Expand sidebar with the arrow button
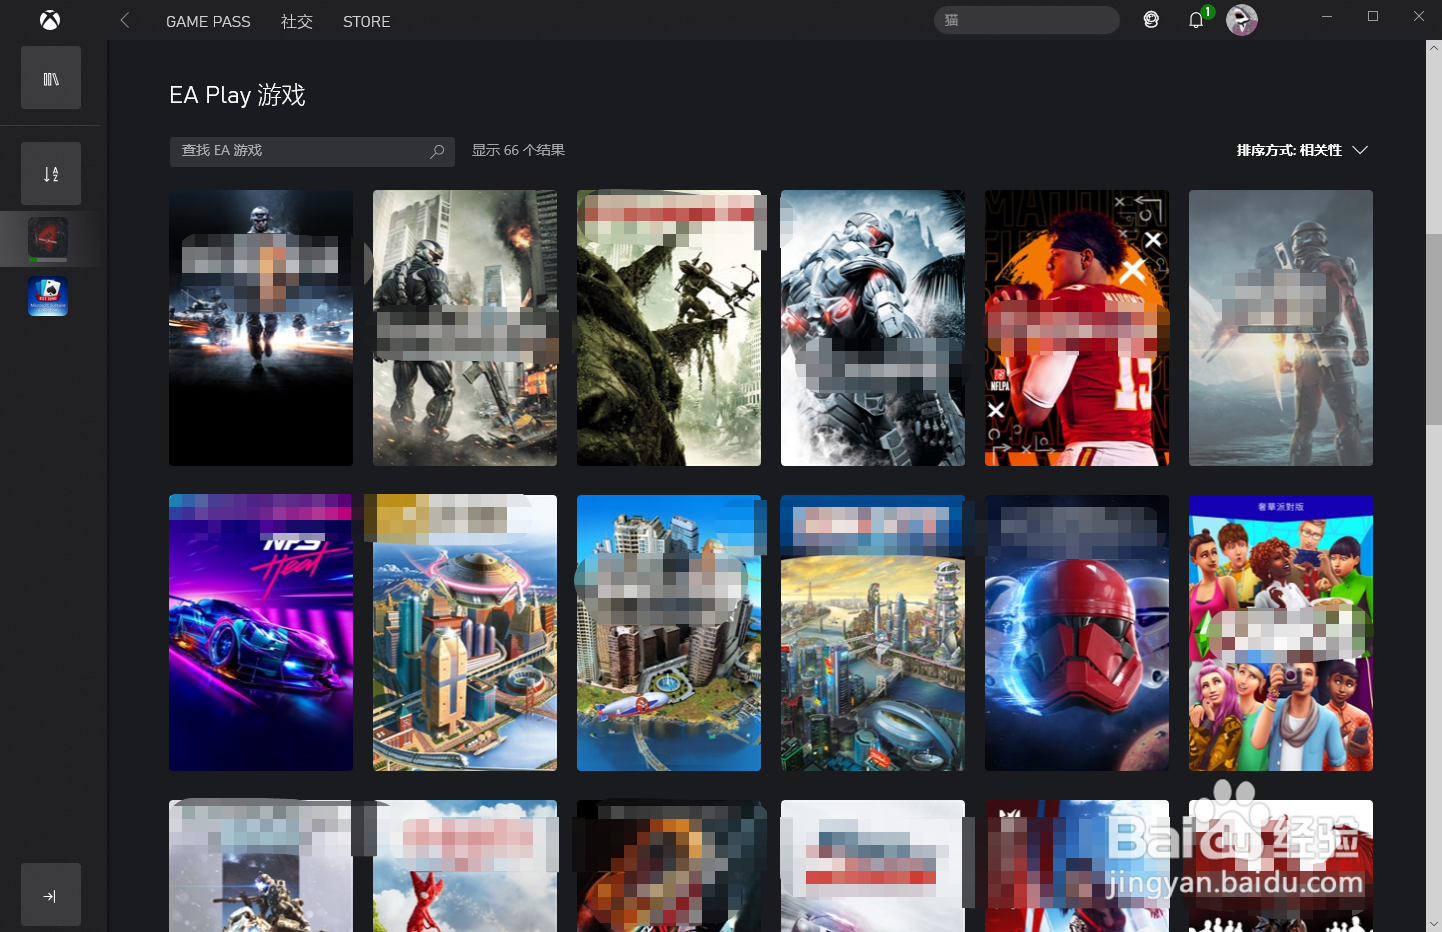This screenshot has width=1442, height=932. pos(51,895)
